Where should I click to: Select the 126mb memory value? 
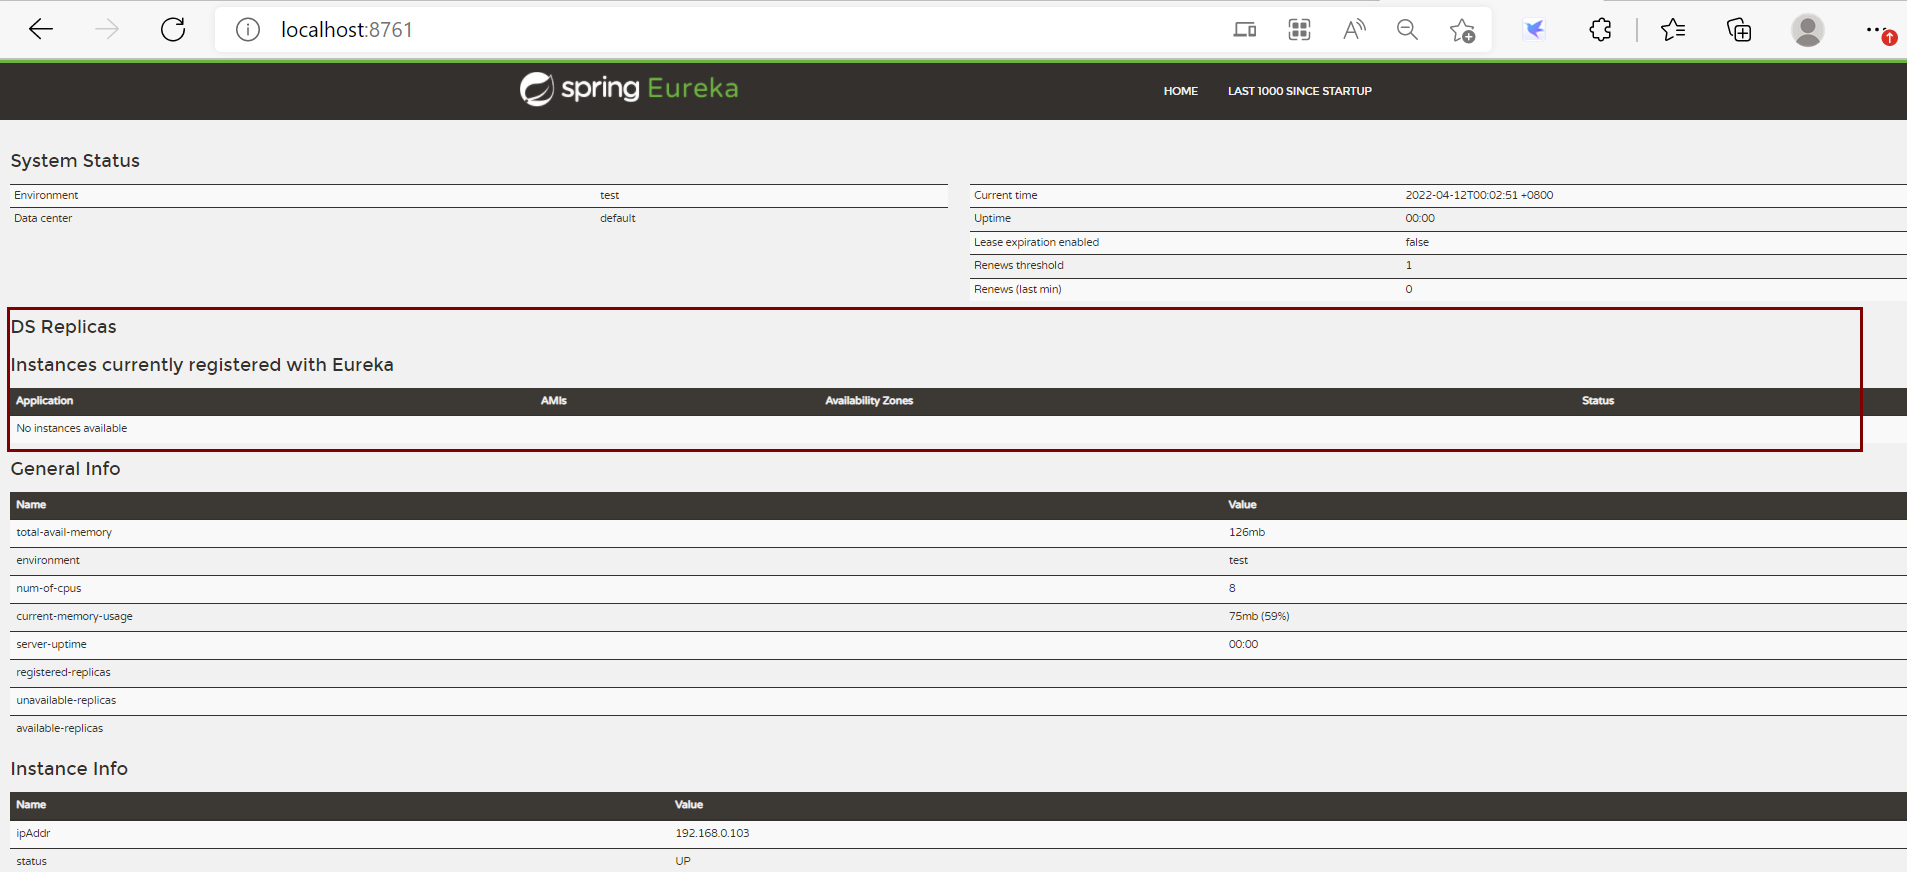pos(1247,532)
